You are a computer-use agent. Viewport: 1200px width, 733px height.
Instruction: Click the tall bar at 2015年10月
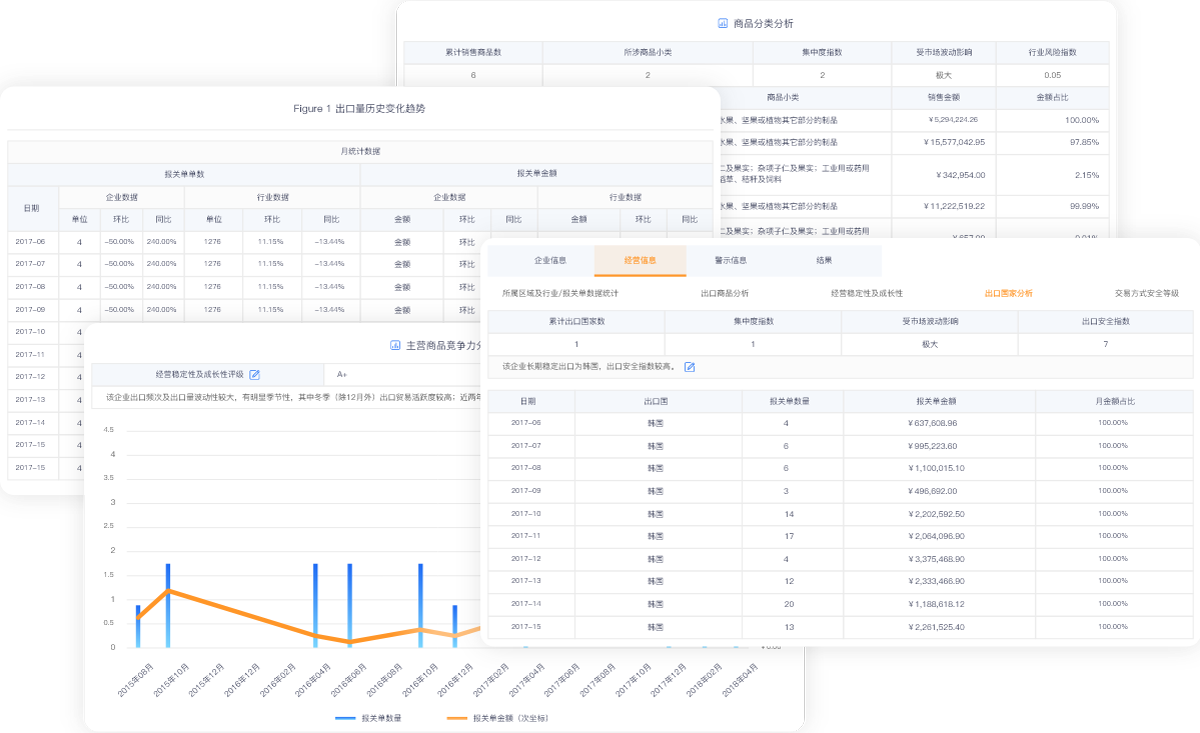[168, 605]
